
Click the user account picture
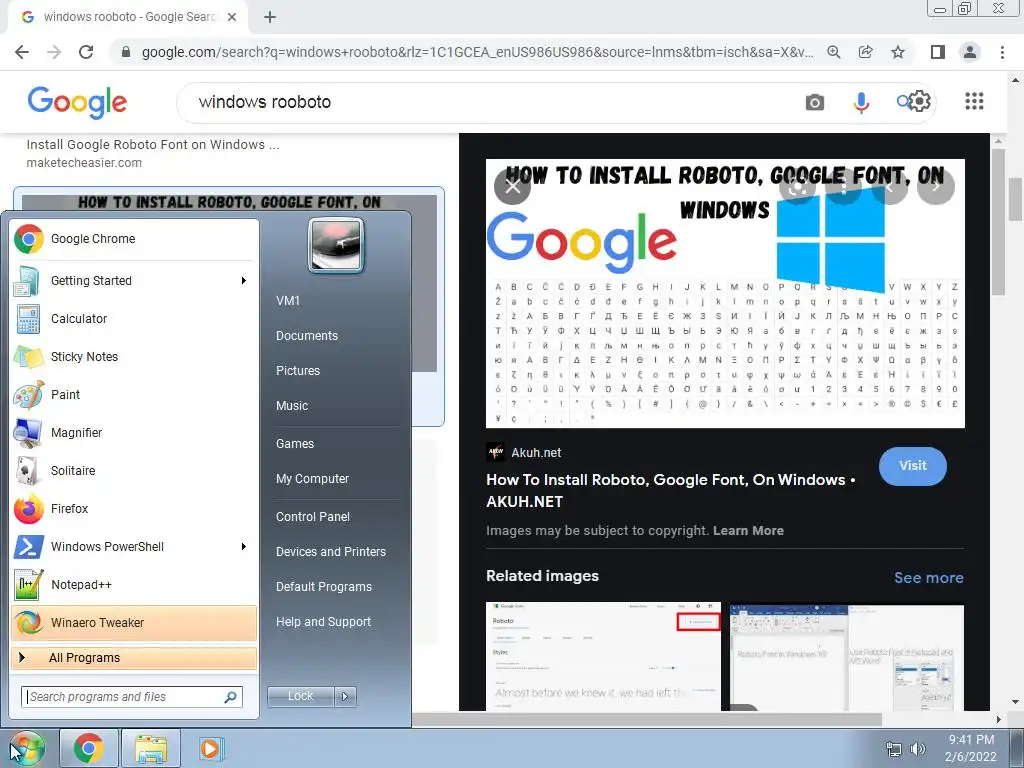point(336,246)
